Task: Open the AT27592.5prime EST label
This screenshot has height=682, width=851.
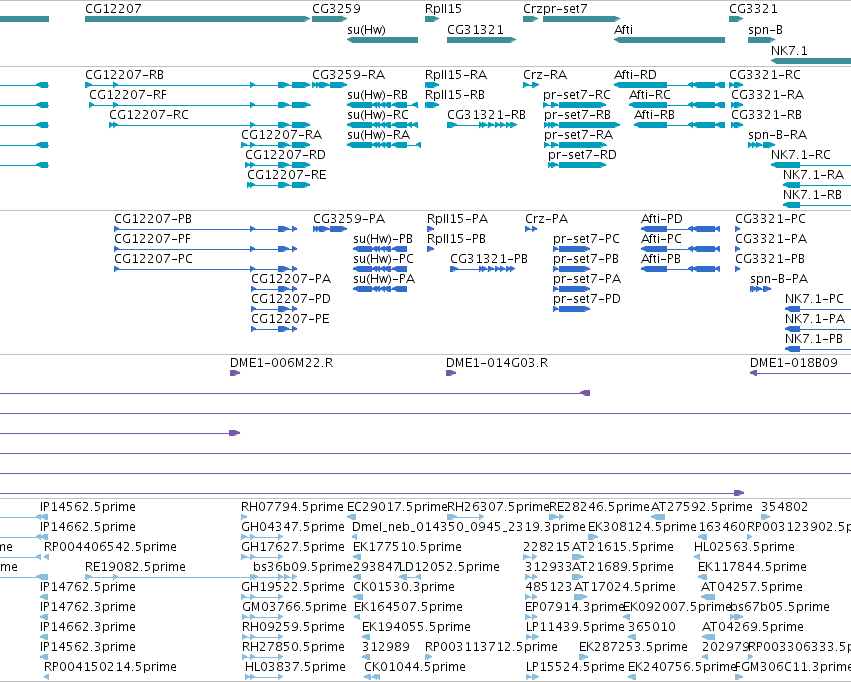Action: click(701, 507)
